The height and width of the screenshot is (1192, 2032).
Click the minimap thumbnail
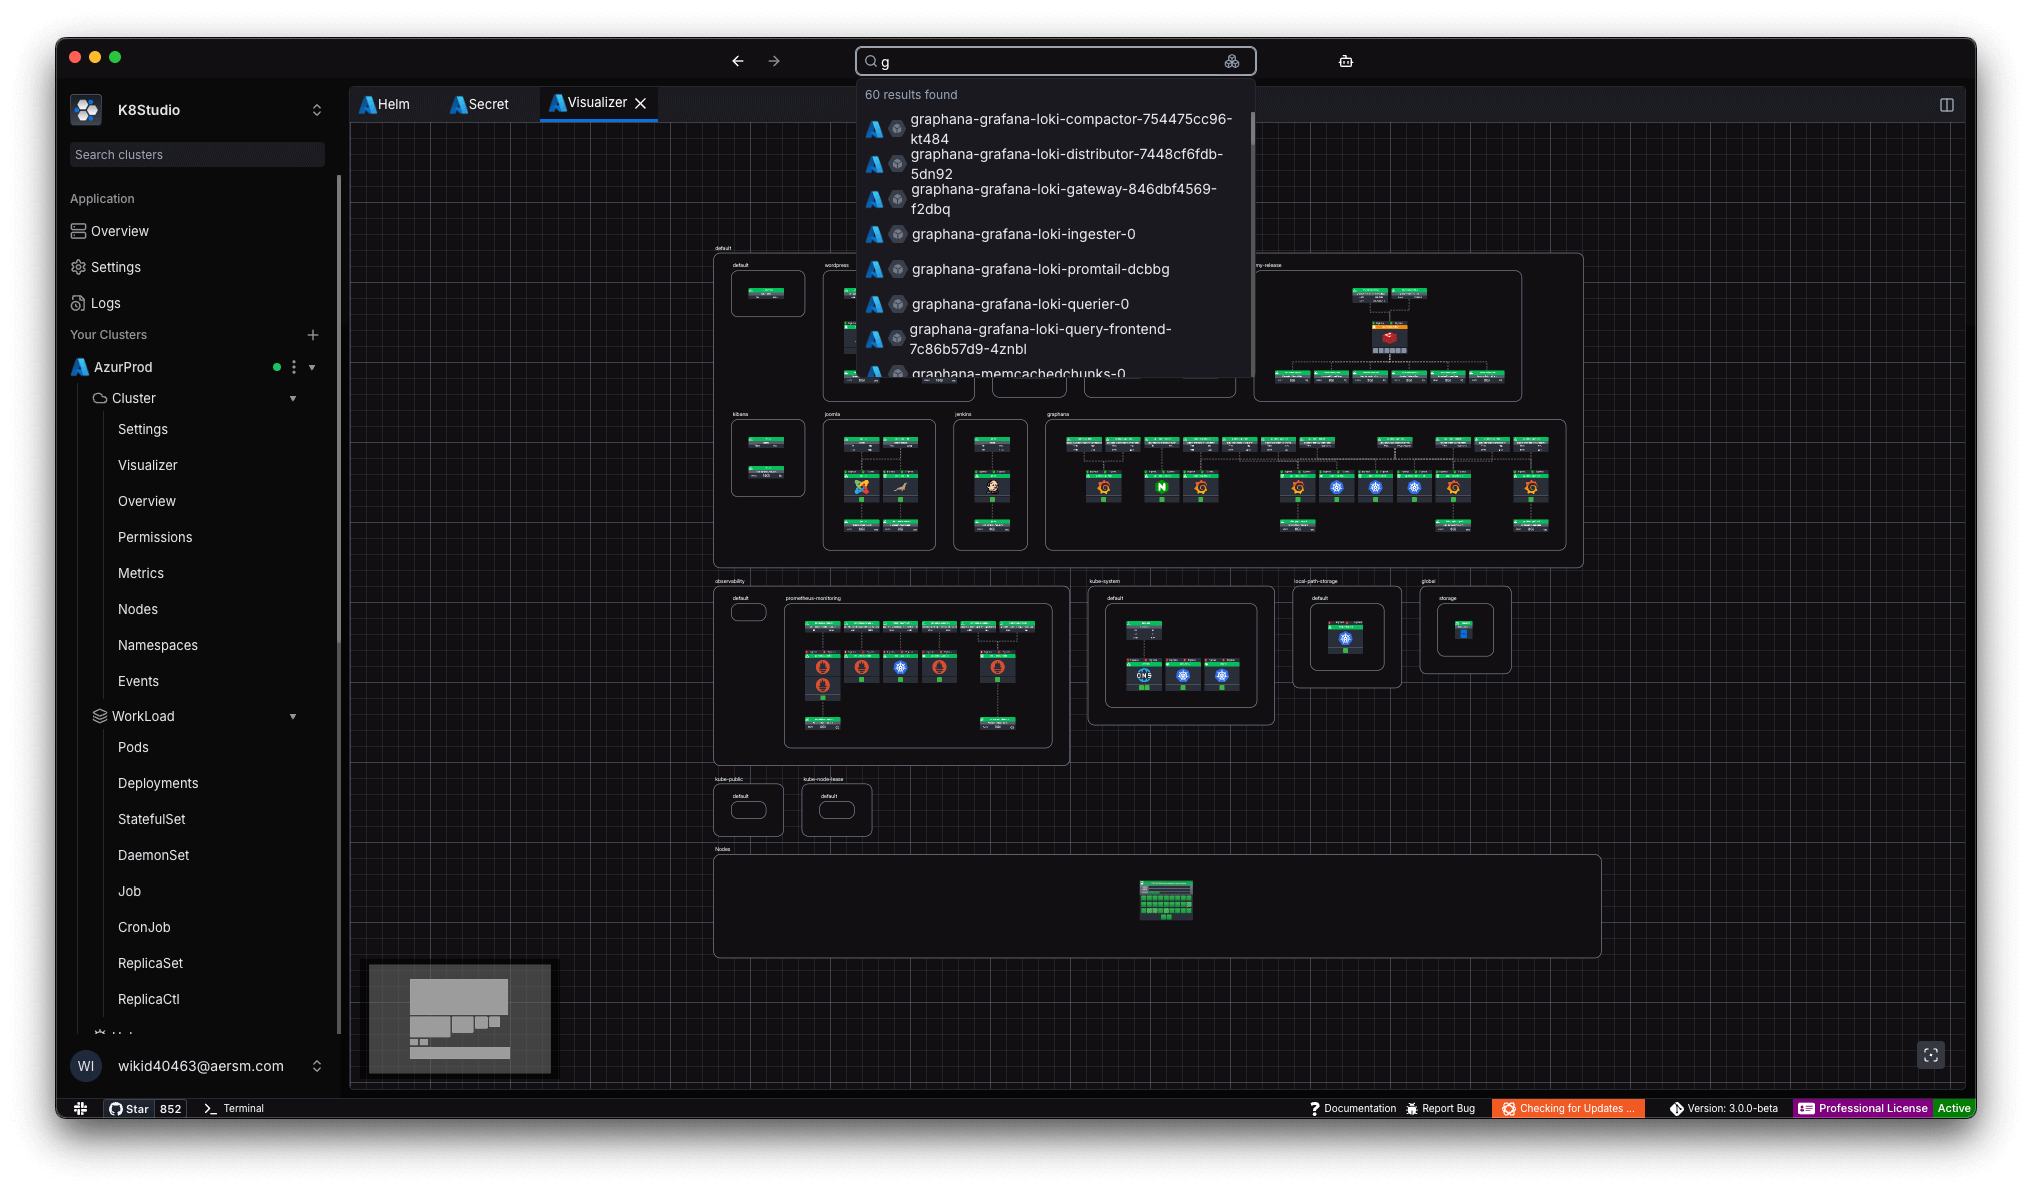click(x=460, y=1019)
